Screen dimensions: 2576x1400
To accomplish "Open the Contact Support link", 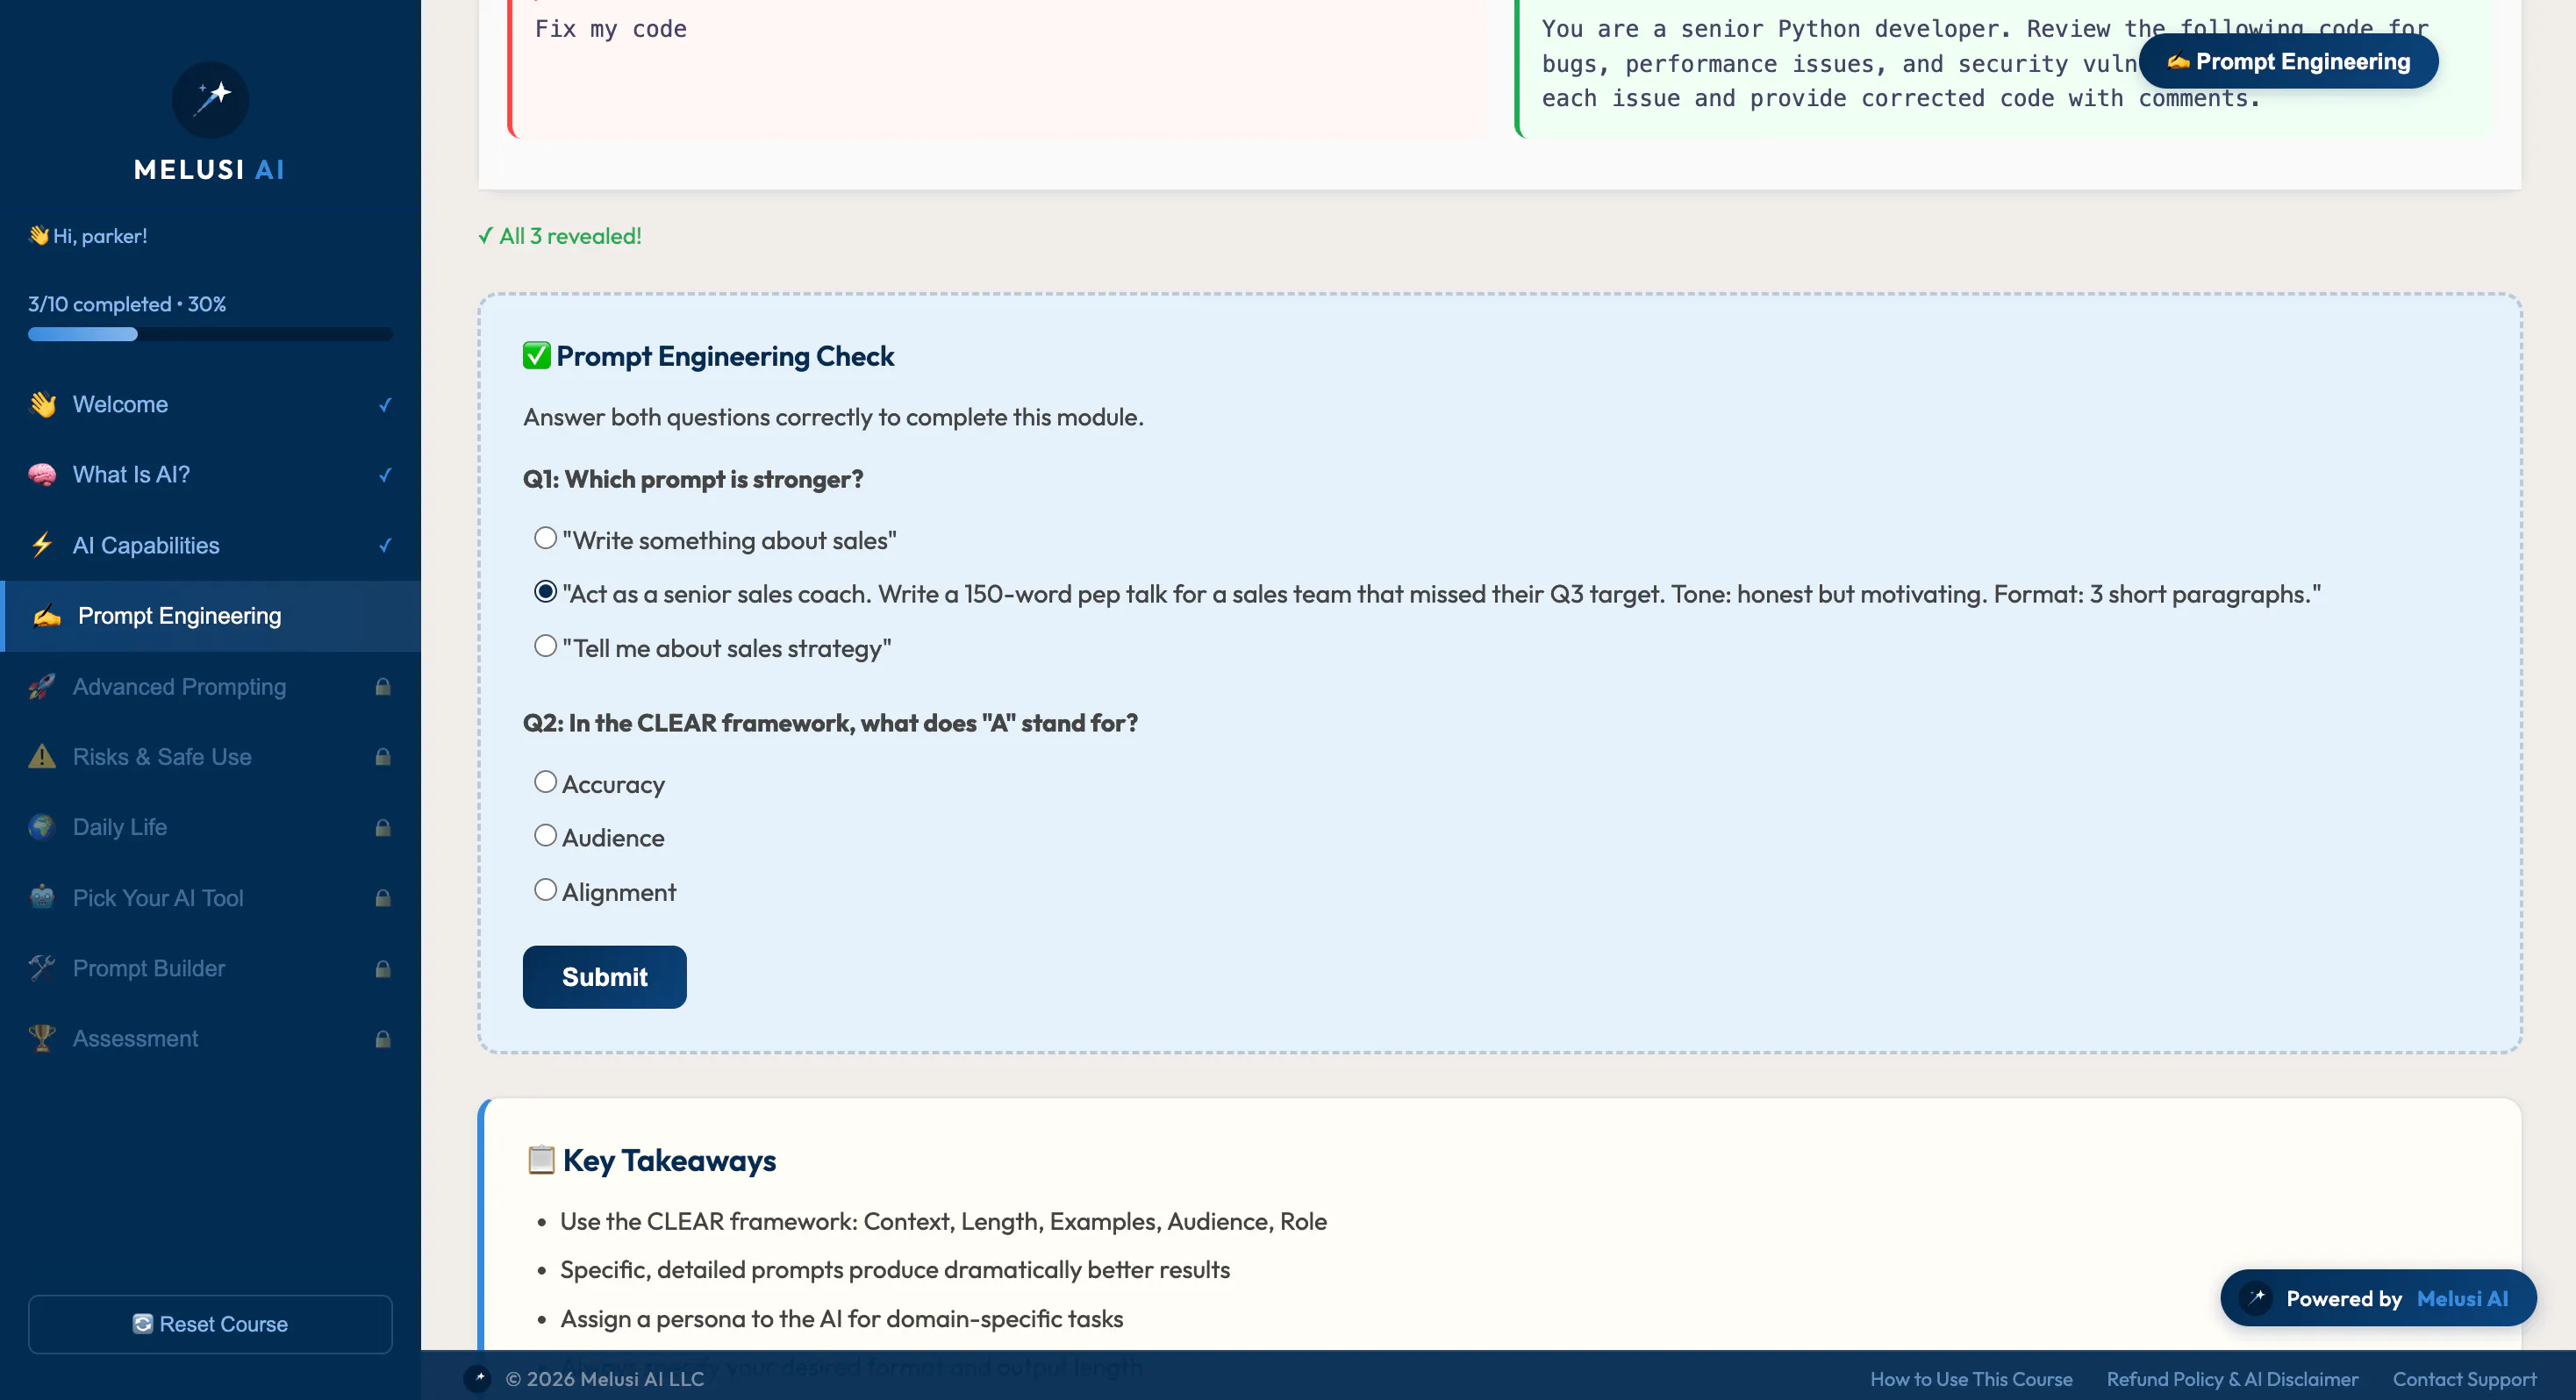I will [2464, 1379].
